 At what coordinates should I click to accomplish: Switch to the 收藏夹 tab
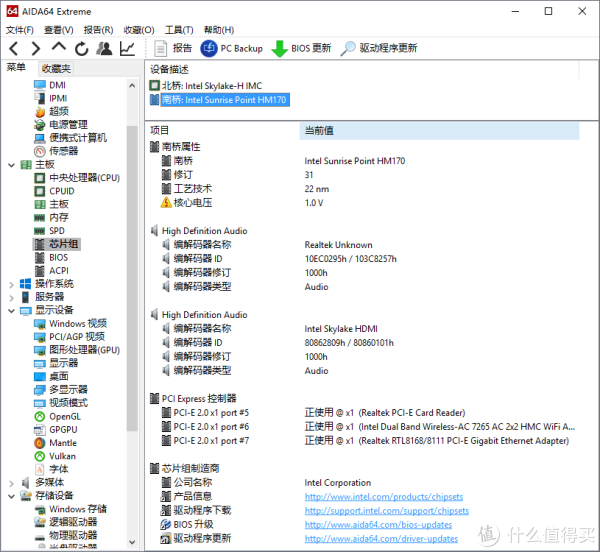pyautogui.click(x=56, y=68)
